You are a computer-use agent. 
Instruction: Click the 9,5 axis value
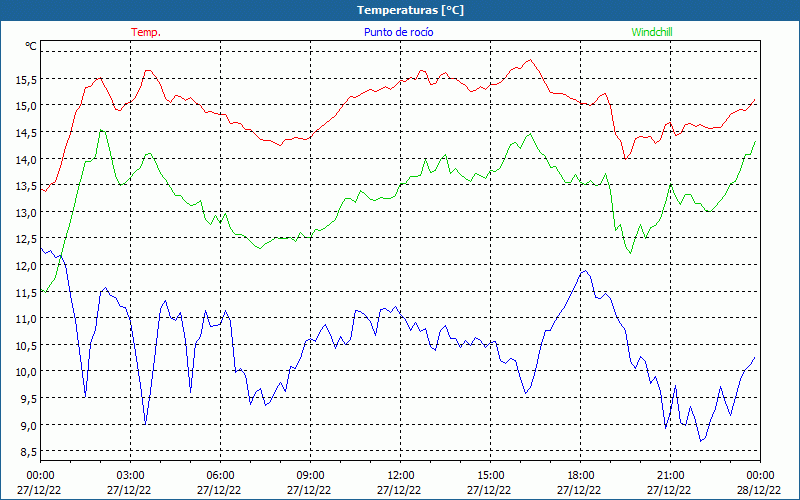(x=29, y=399)
